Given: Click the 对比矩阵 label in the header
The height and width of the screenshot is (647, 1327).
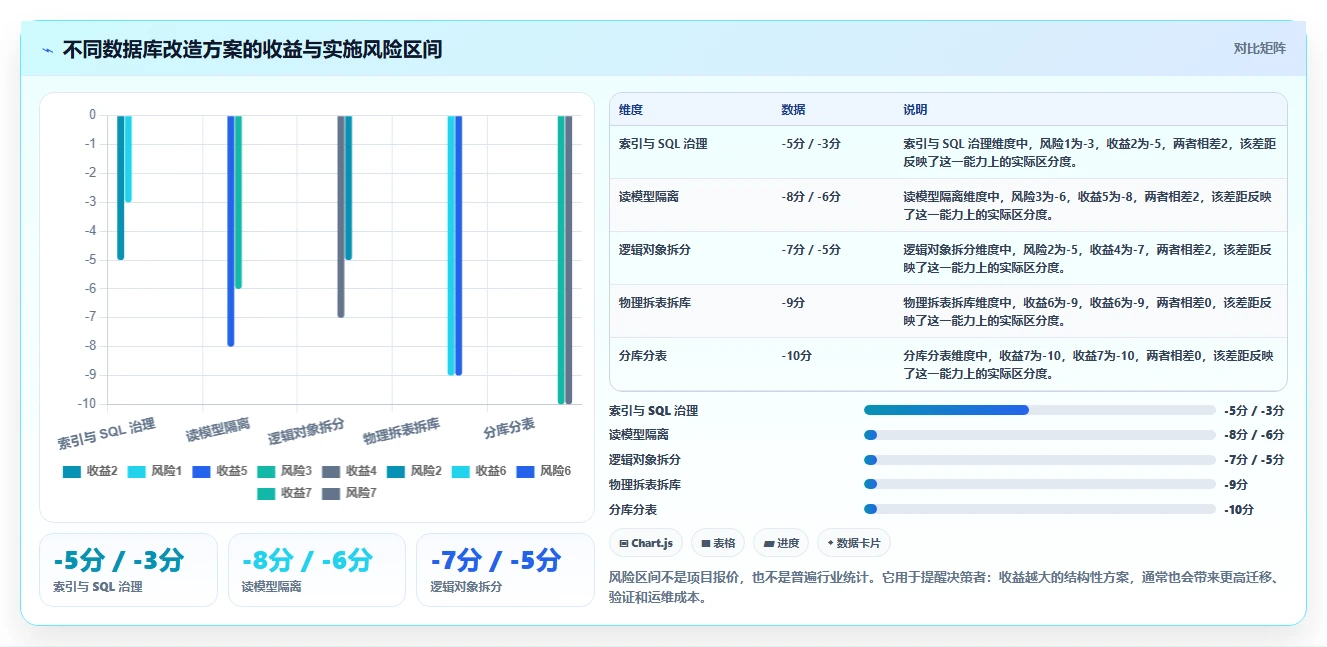Looking at the screenshot, I should point(1259,48).
